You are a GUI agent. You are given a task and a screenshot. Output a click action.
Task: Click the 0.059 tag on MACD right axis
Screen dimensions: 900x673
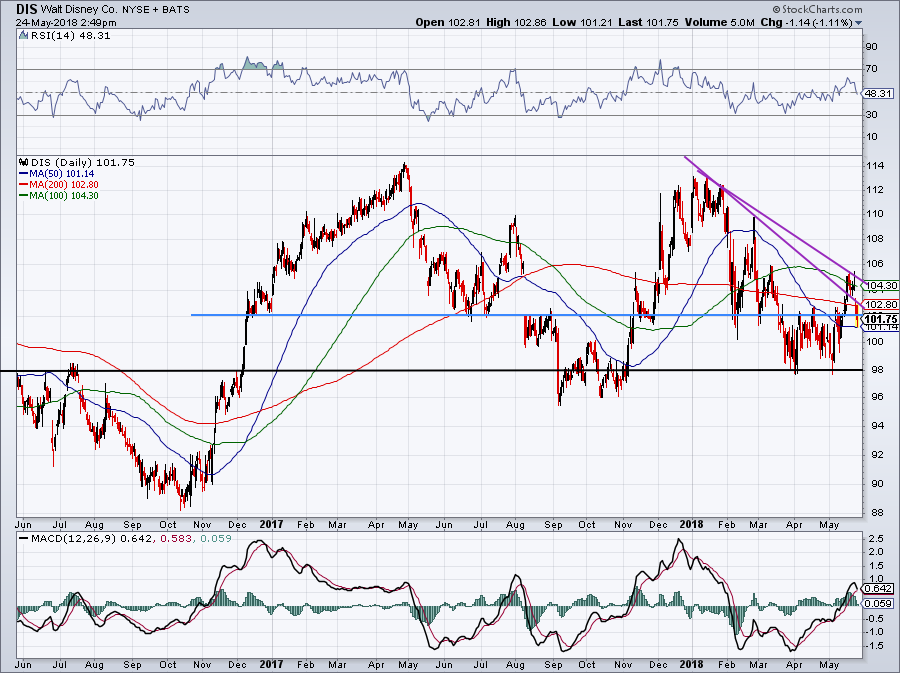pos(878,604)
